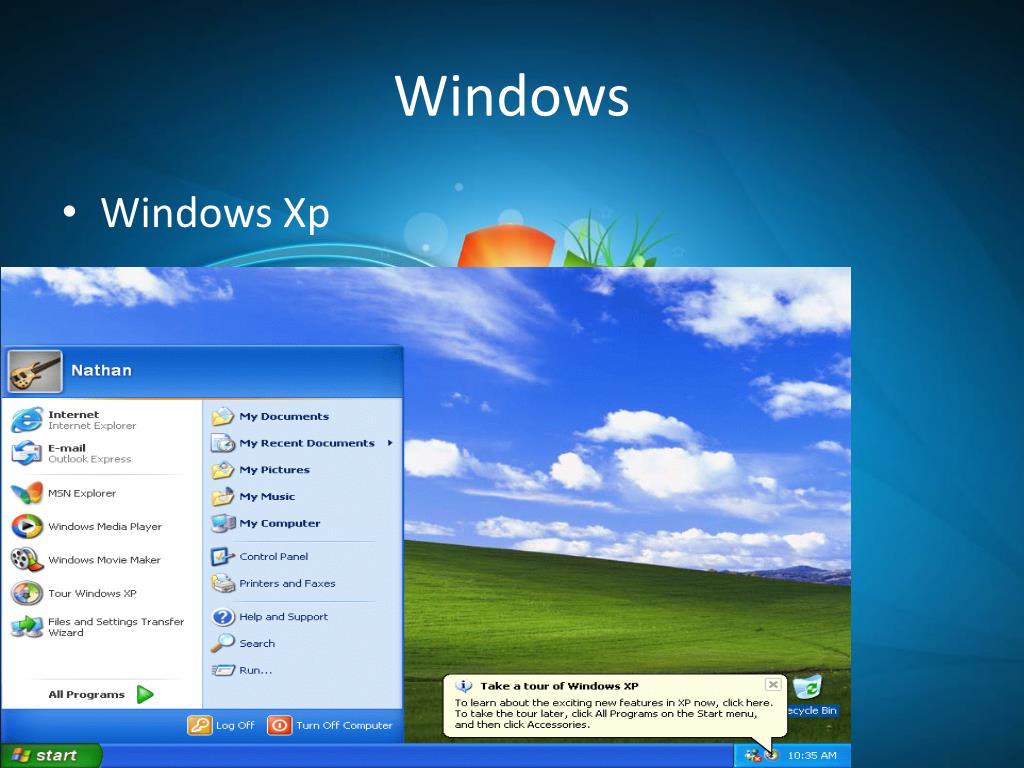1024x768 pixels.
Task: Click the info icon in tour balloon
Action: [464, 686]
